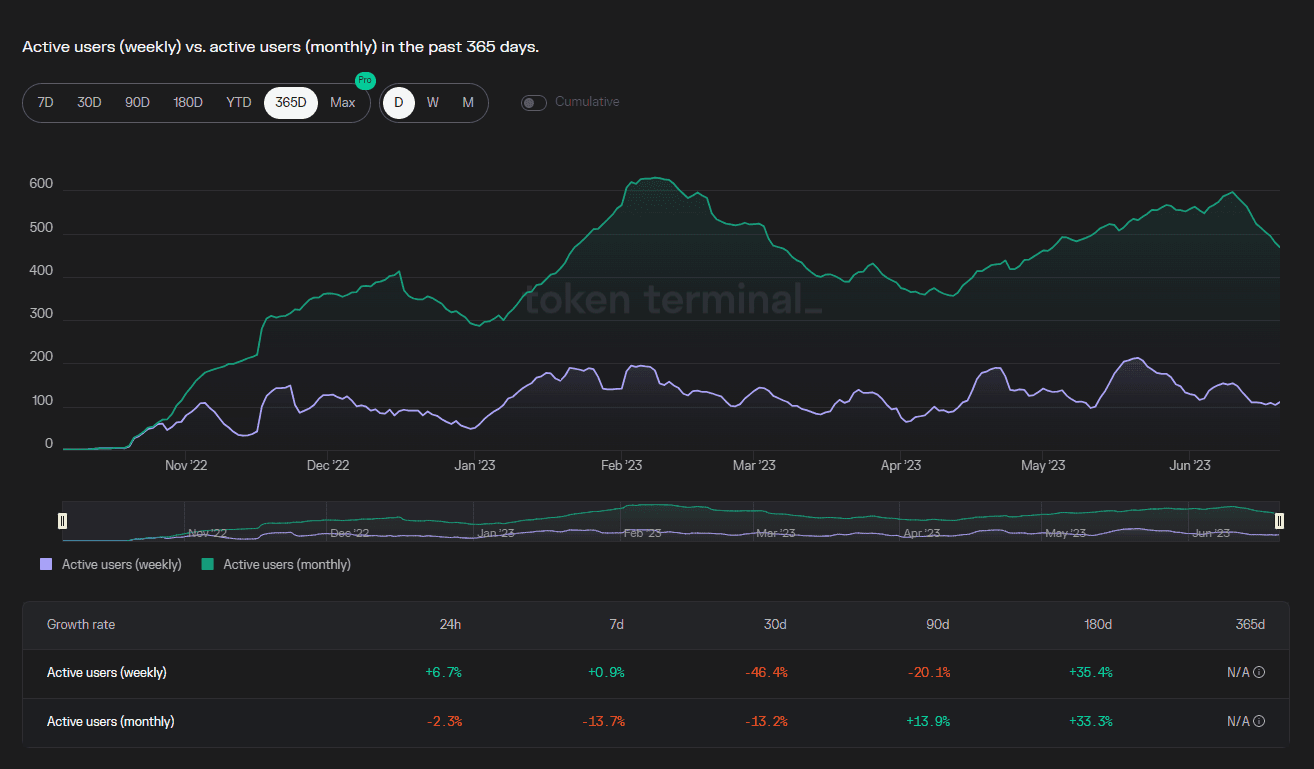Switch to the 90D time range
Screen dimensions: 1314x769
pyautogui.click(x=137, y=103)
